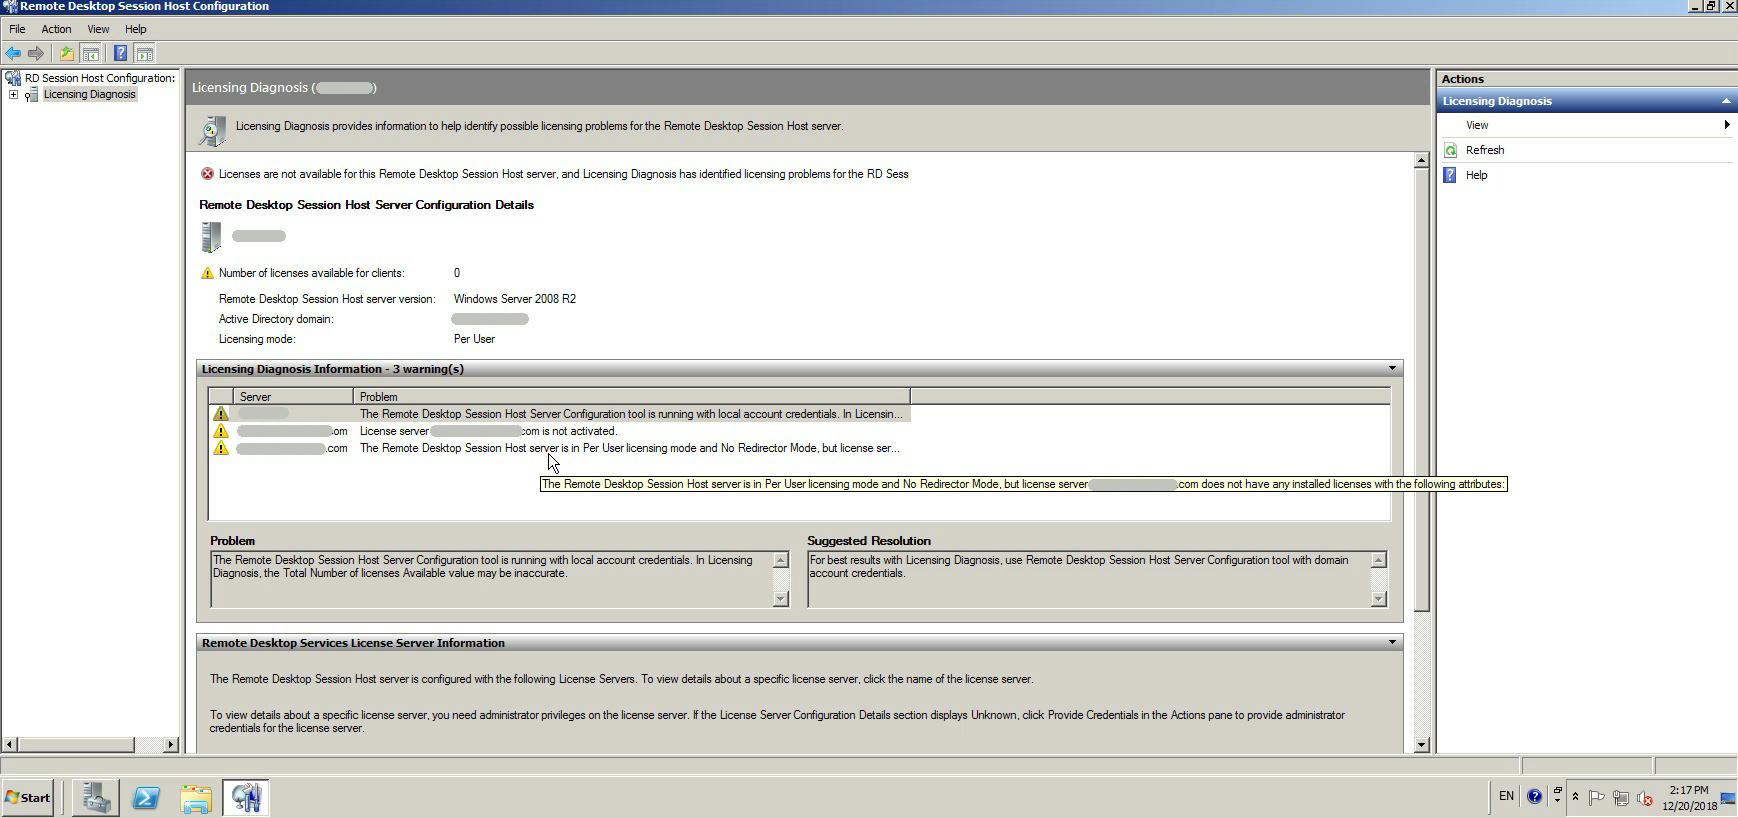The width and height of the screenshot is (1738, 818).
Task: Click the Action Center flag tray icon
Action: pyautogui.click(x=1596, y=797)
